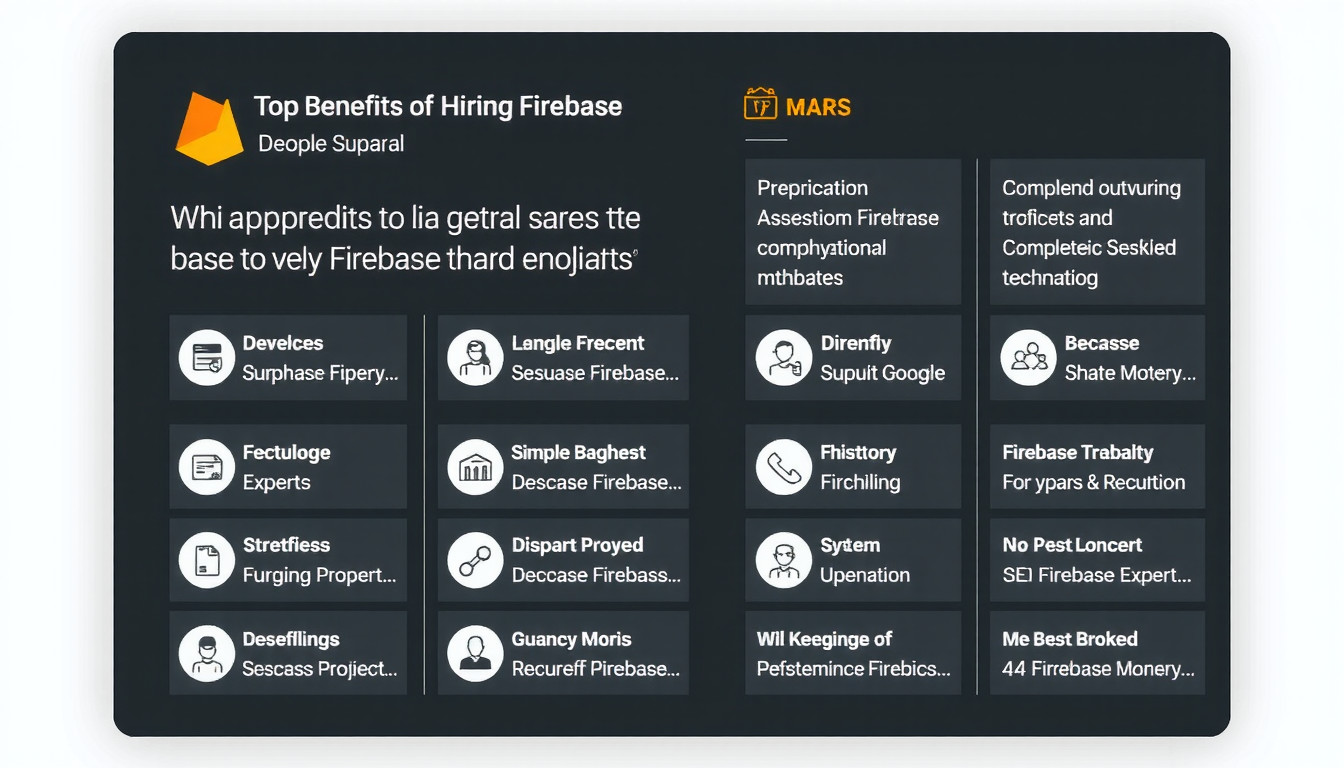Select the Fhisttory phone icon
Image resolution: width=1344 pixels, height=768 pixels.
point(783,467)
